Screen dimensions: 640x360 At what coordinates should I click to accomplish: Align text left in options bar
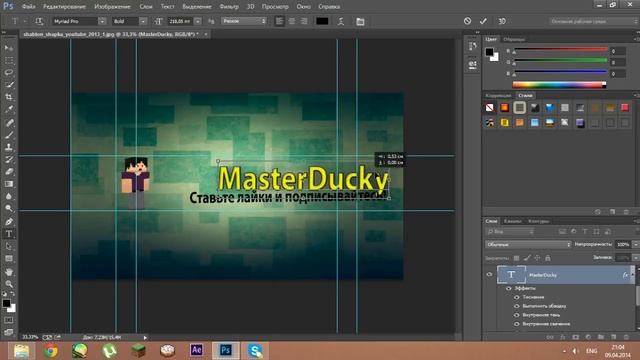[279, 21]
